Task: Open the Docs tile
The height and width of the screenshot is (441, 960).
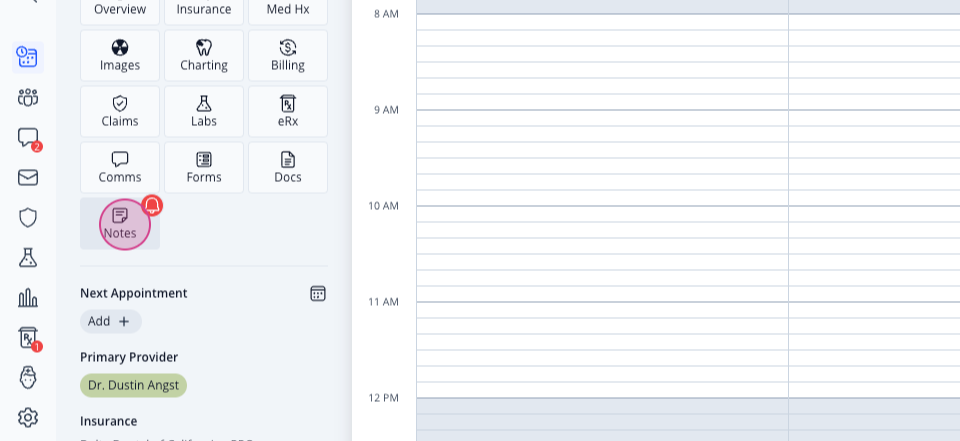Action: [x=288, y=167]
